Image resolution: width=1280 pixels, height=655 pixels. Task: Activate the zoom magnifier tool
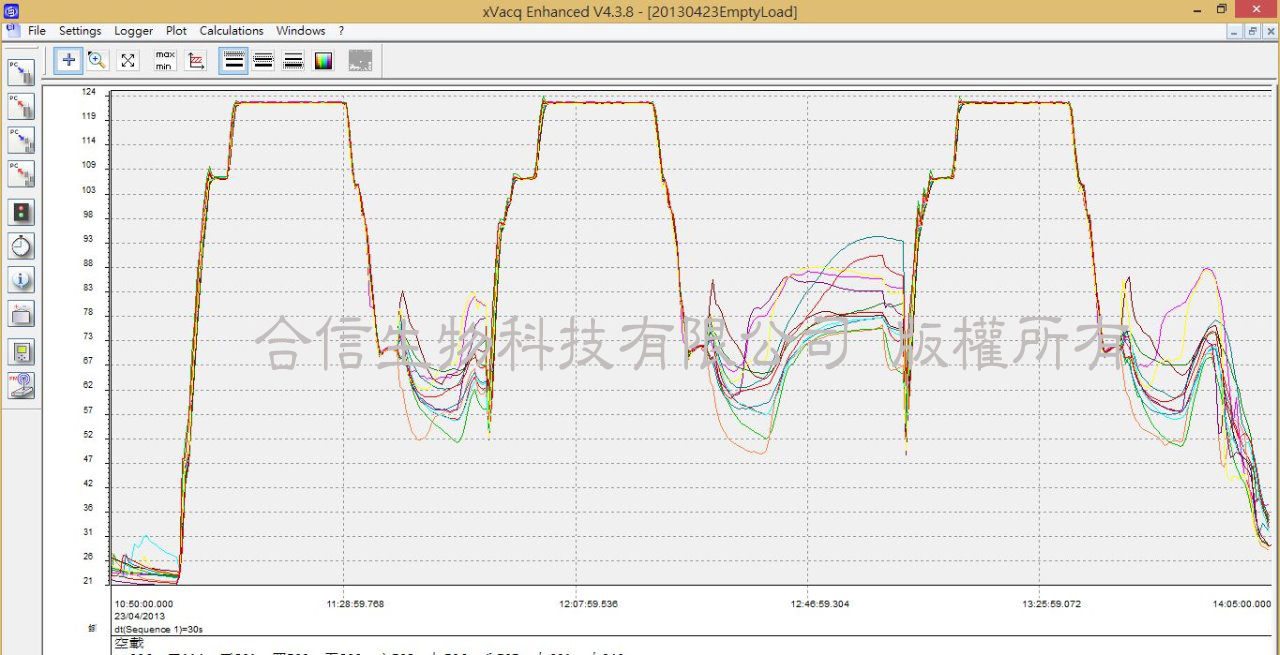[x=97, y=60]
